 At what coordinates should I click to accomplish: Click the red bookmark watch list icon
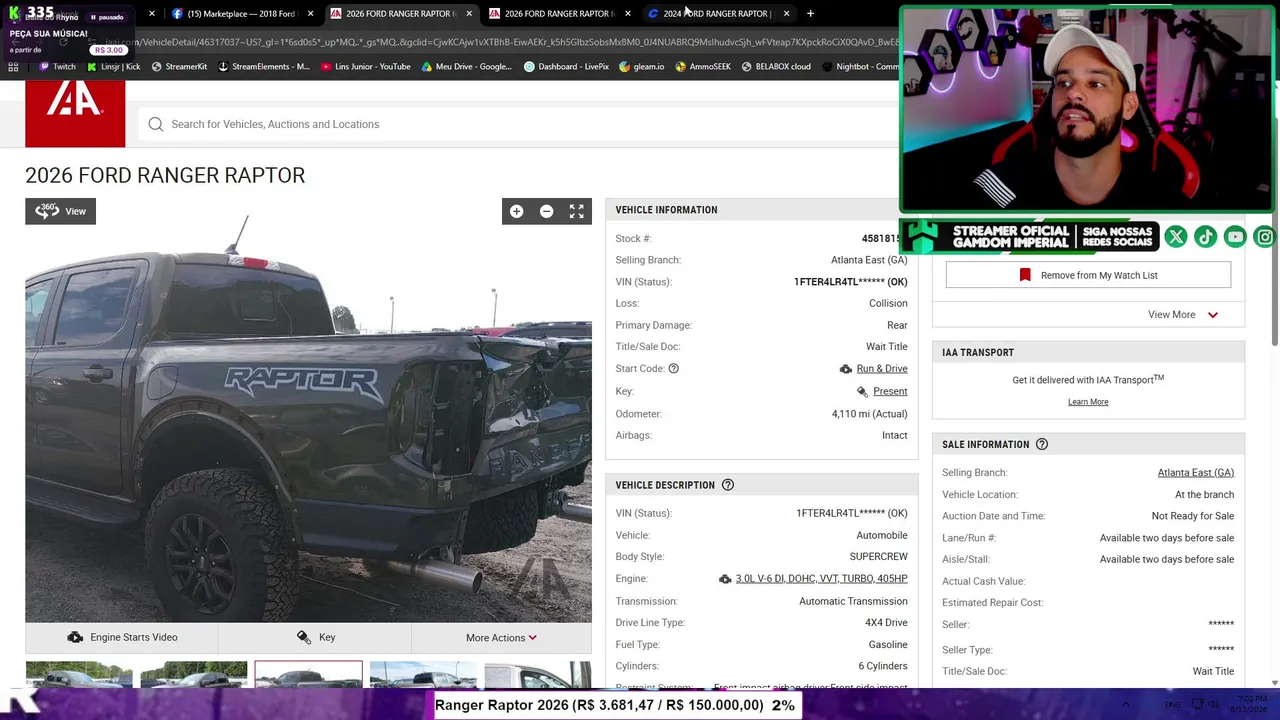[1025, 275]
